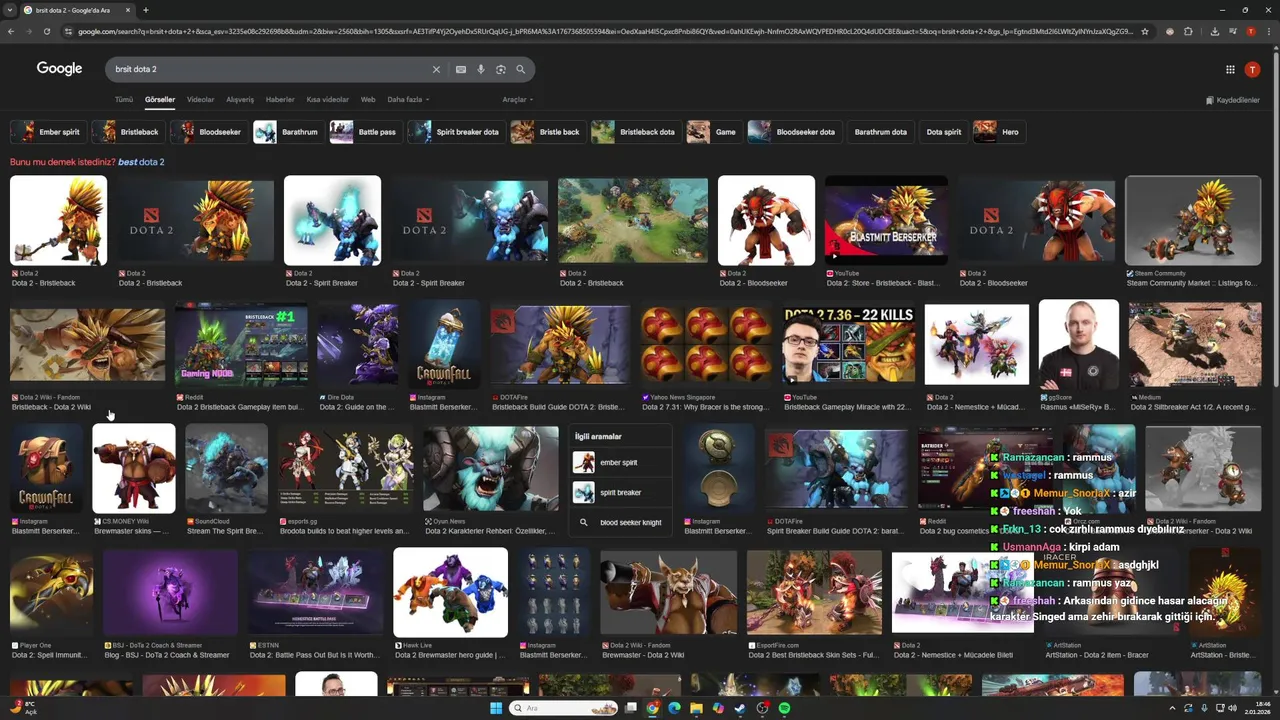Clear the search box with X icon

(436, 70)
